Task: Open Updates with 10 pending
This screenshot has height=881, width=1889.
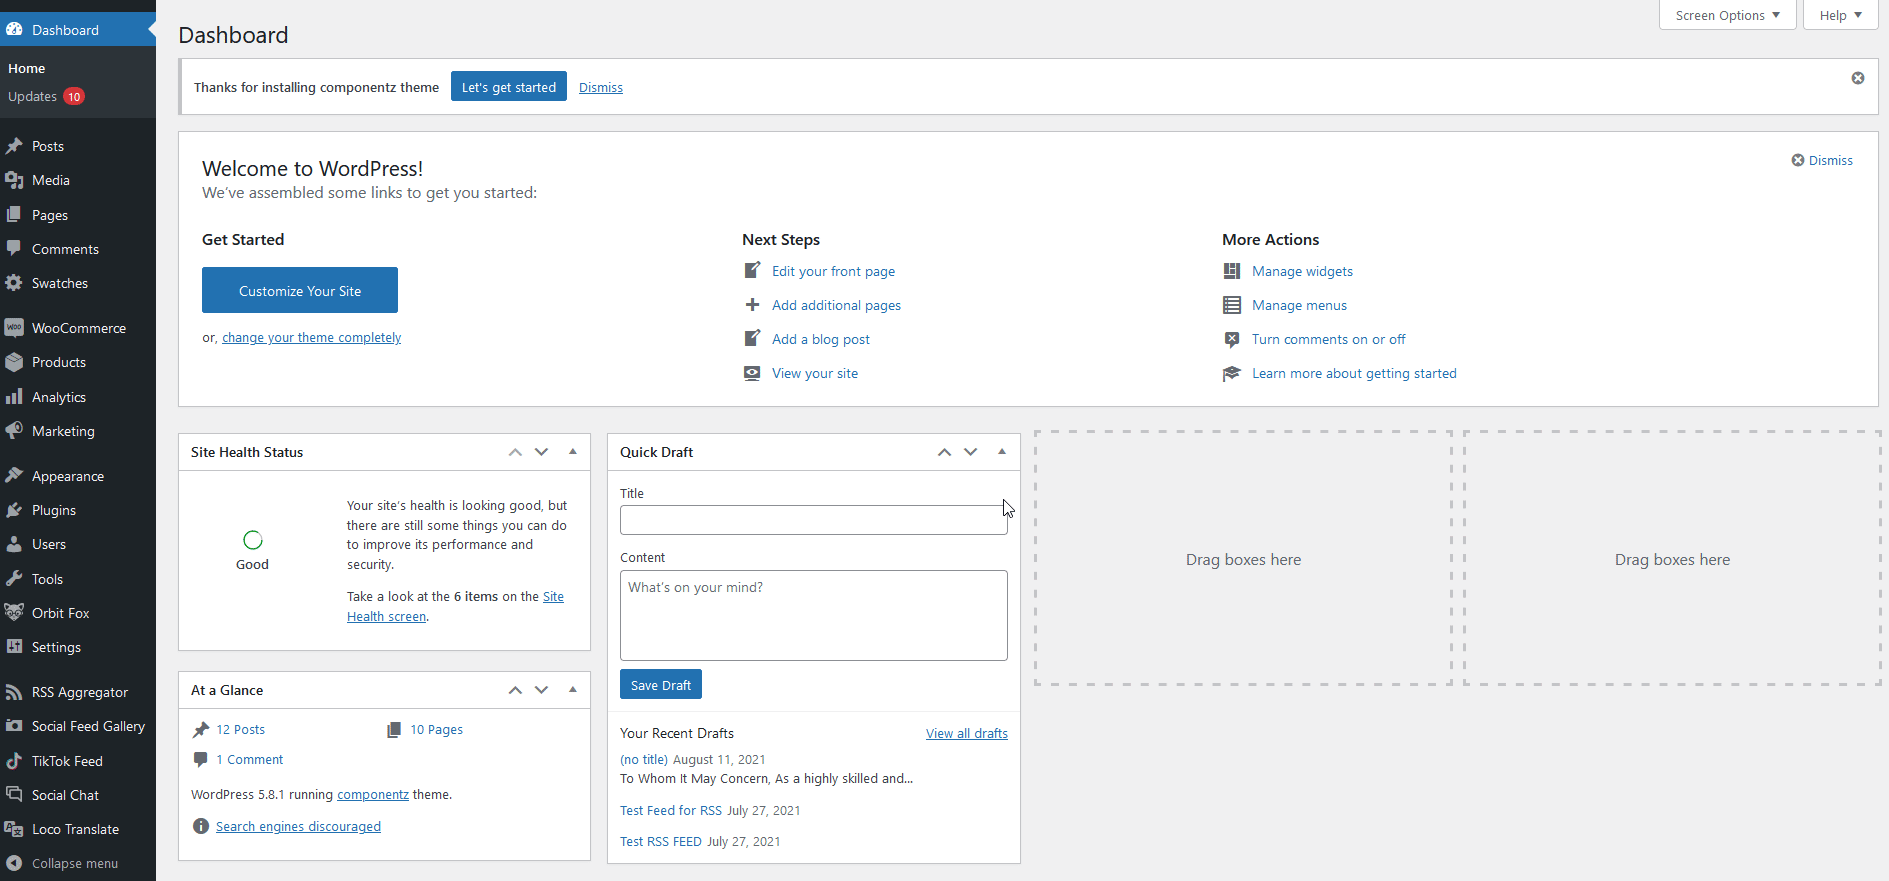Action: pos(46,96)
